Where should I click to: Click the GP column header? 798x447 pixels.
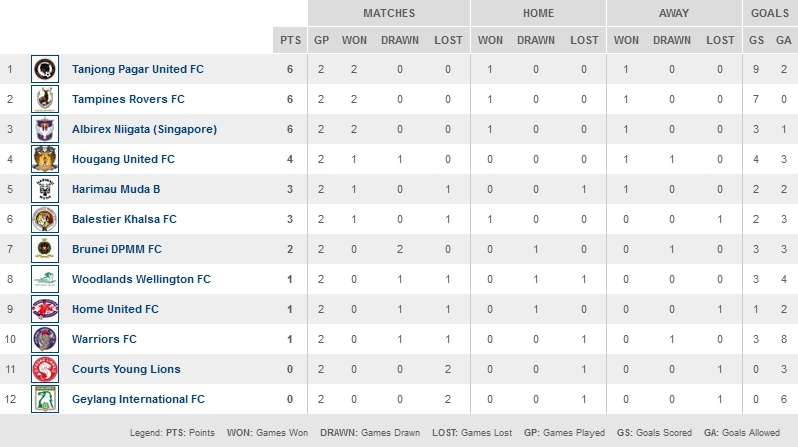point(321,40)
